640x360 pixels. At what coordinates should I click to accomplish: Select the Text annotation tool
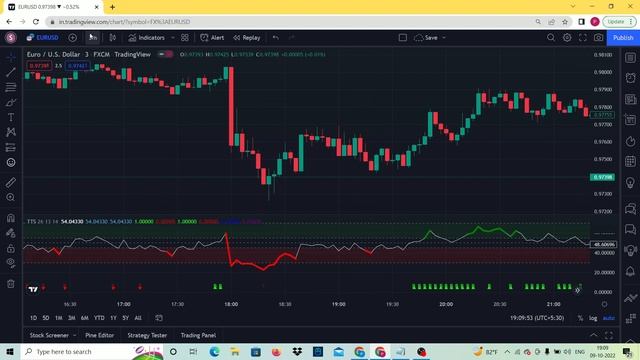pyautogui.click(x=11, y=118)
